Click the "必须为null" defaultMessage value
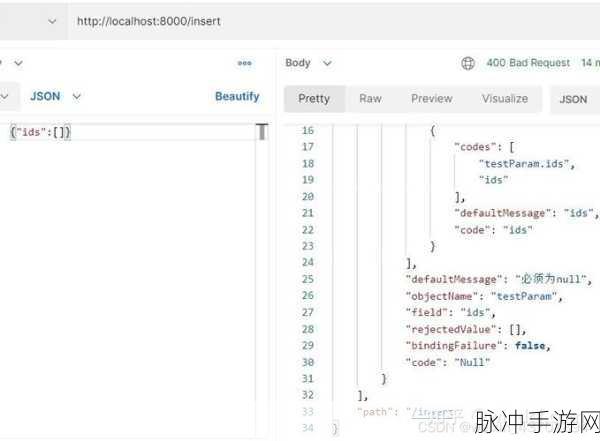This screenshot has height=441, width=600. pyautogui.click(x=551, y=279)
